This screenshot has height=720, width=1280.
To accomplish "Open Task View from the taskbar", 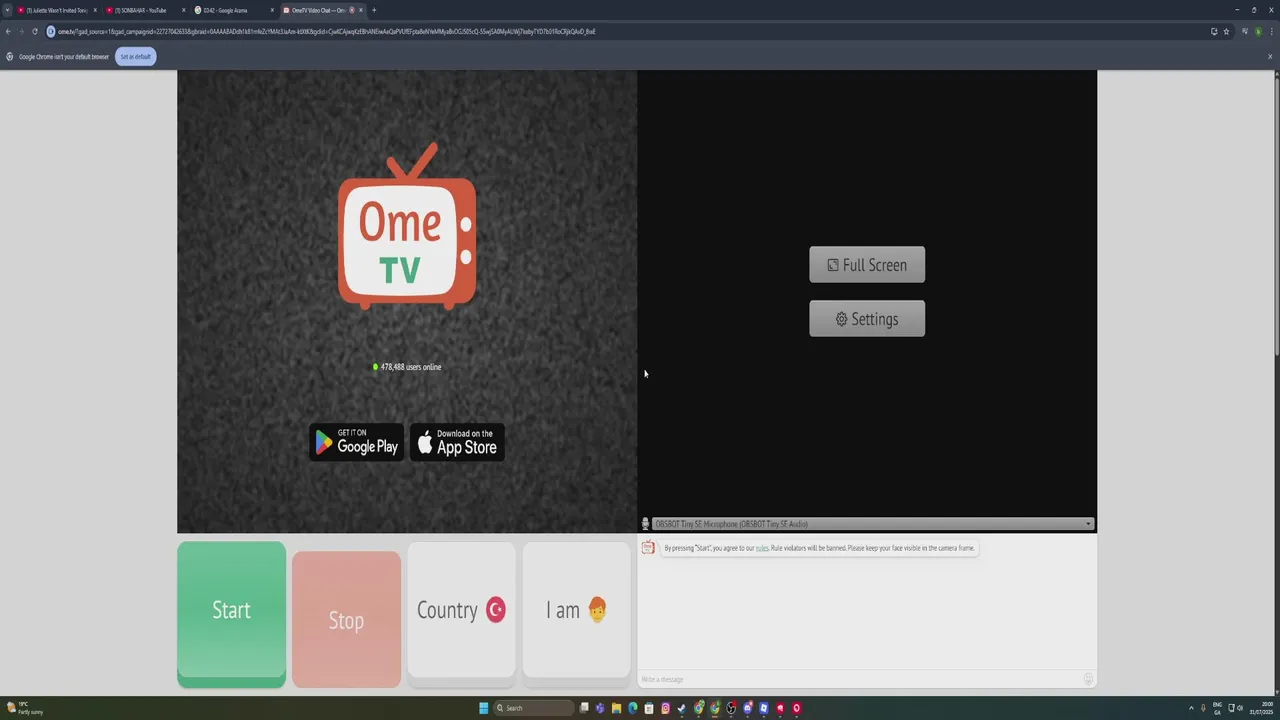I will click(x=584, y=708).
